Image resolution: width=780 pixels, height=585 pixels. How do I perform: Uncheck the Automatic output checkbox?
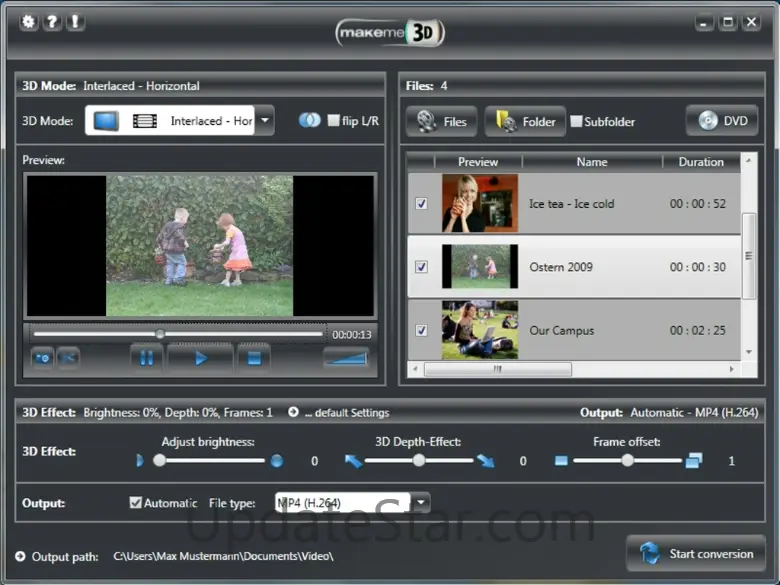136,503
